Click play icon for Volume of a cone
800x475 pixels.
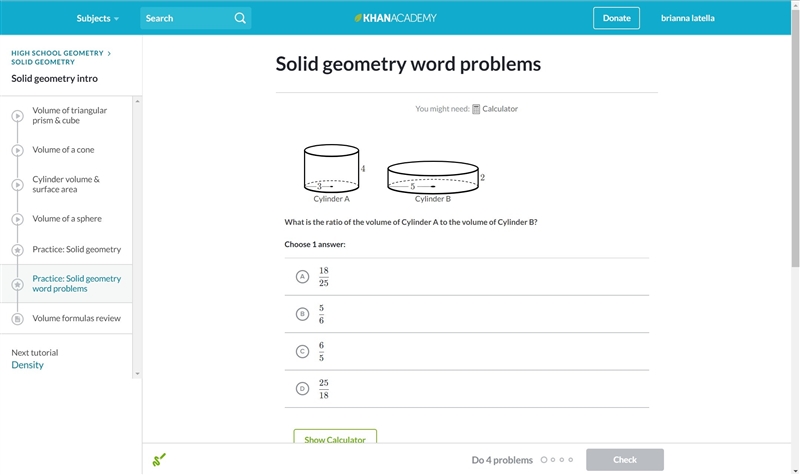17,150
